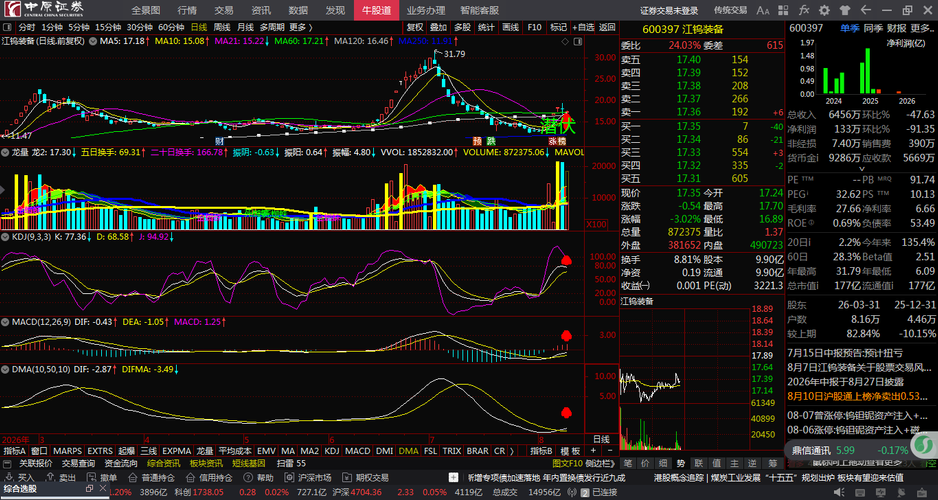The image size is (938, 500).
Task: Click 返回 return button
Action: [607, 27]
